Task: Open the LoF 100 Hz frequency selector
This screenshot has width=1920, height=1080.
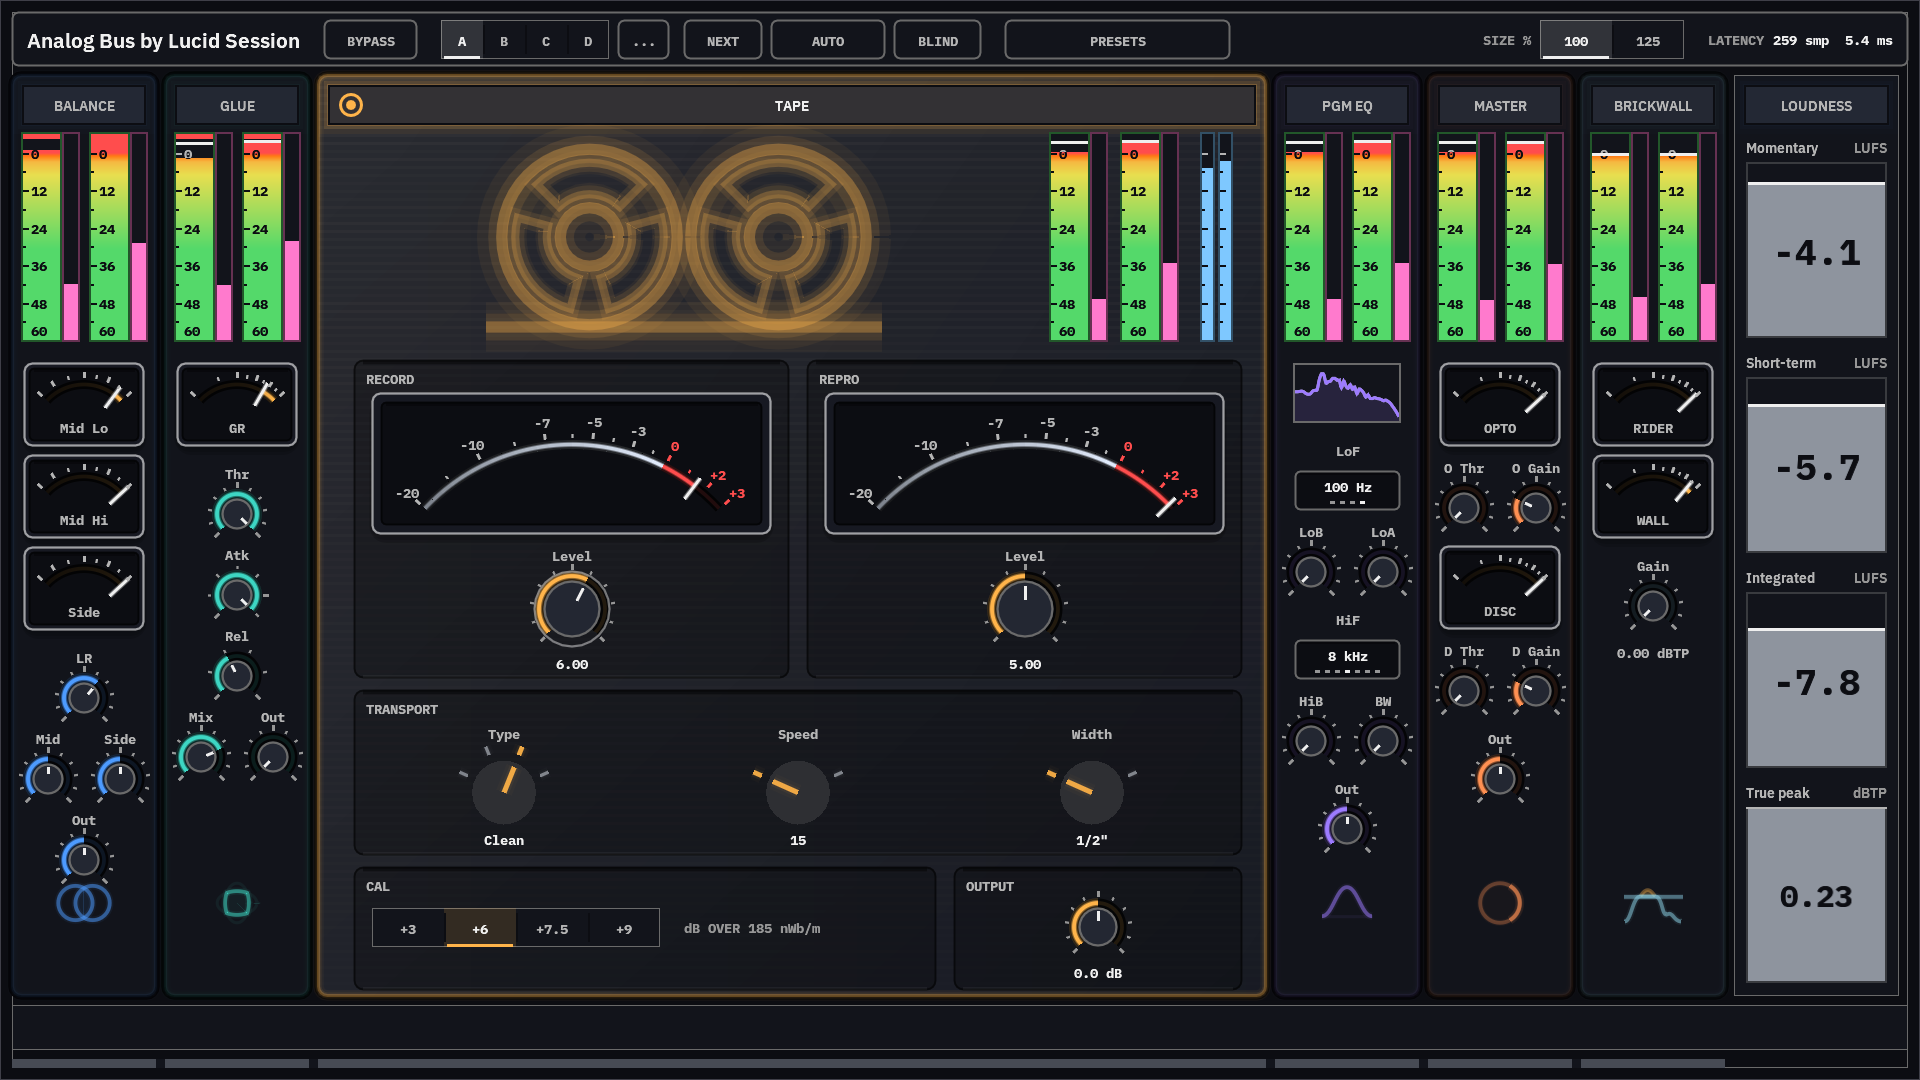Action: click(1347, 490)
